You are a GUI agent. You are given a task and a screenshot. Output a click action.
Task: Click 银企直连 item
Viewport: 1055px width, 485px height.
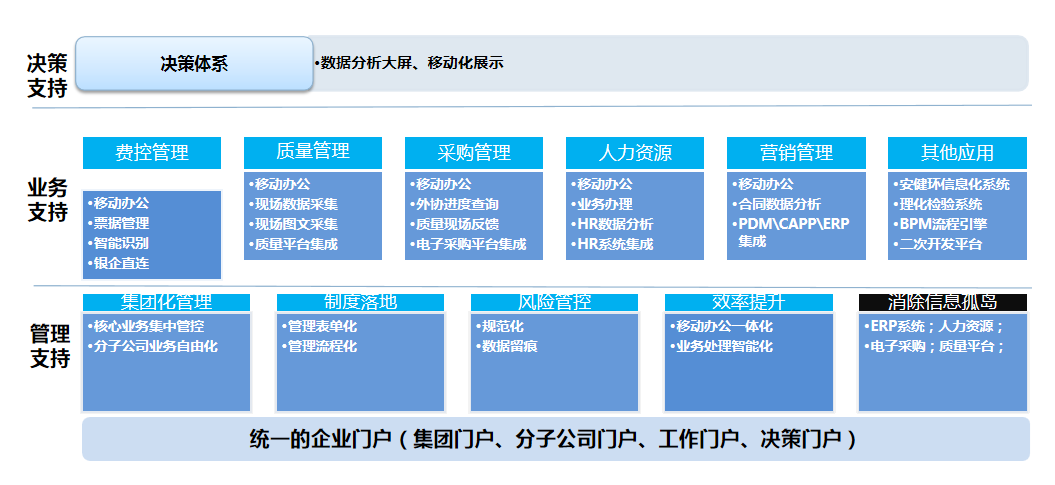point(119,264)
